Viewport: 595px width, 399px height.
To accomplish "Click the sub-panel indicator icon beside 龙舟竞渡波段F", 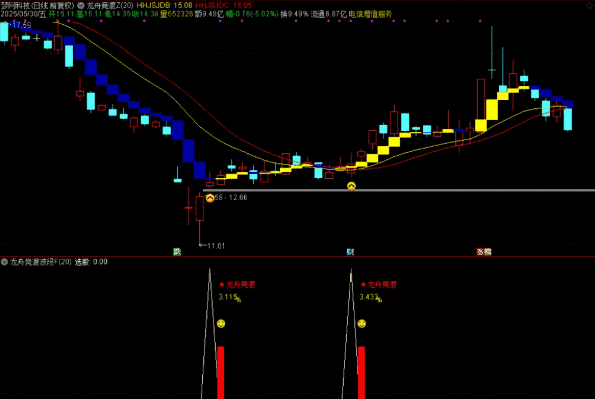I will point(5,262).
